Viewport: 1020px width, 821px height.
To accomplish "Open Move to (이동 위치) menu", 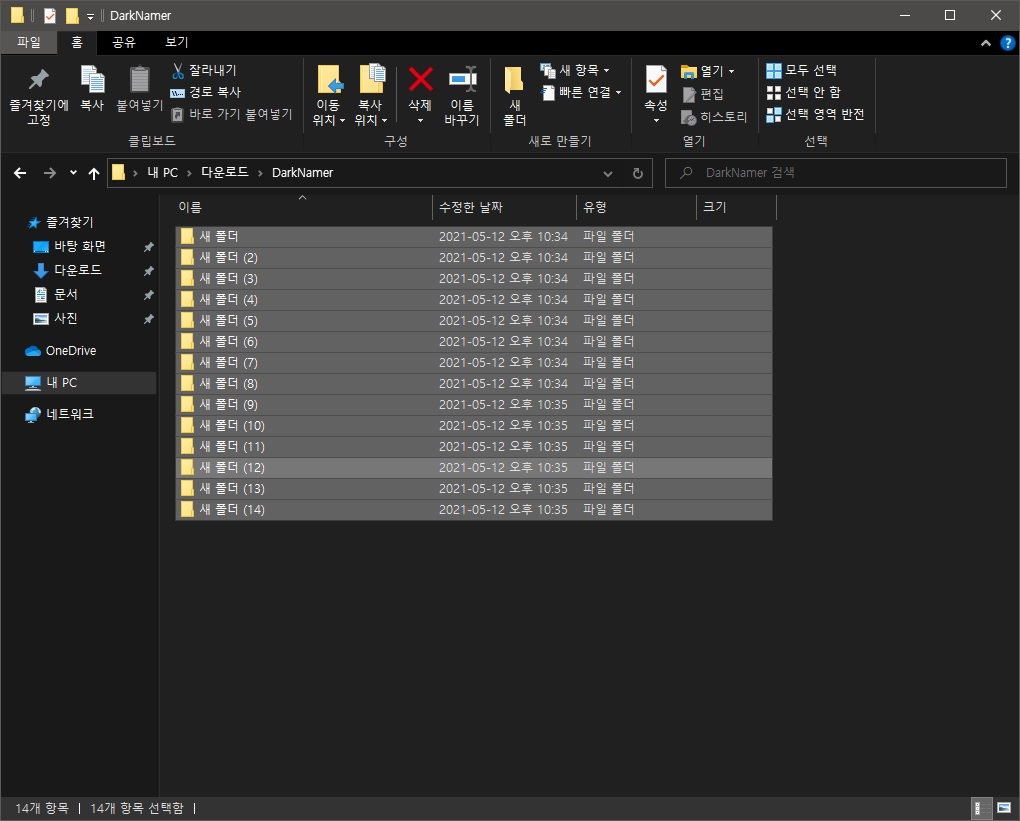I will (329, 96).
